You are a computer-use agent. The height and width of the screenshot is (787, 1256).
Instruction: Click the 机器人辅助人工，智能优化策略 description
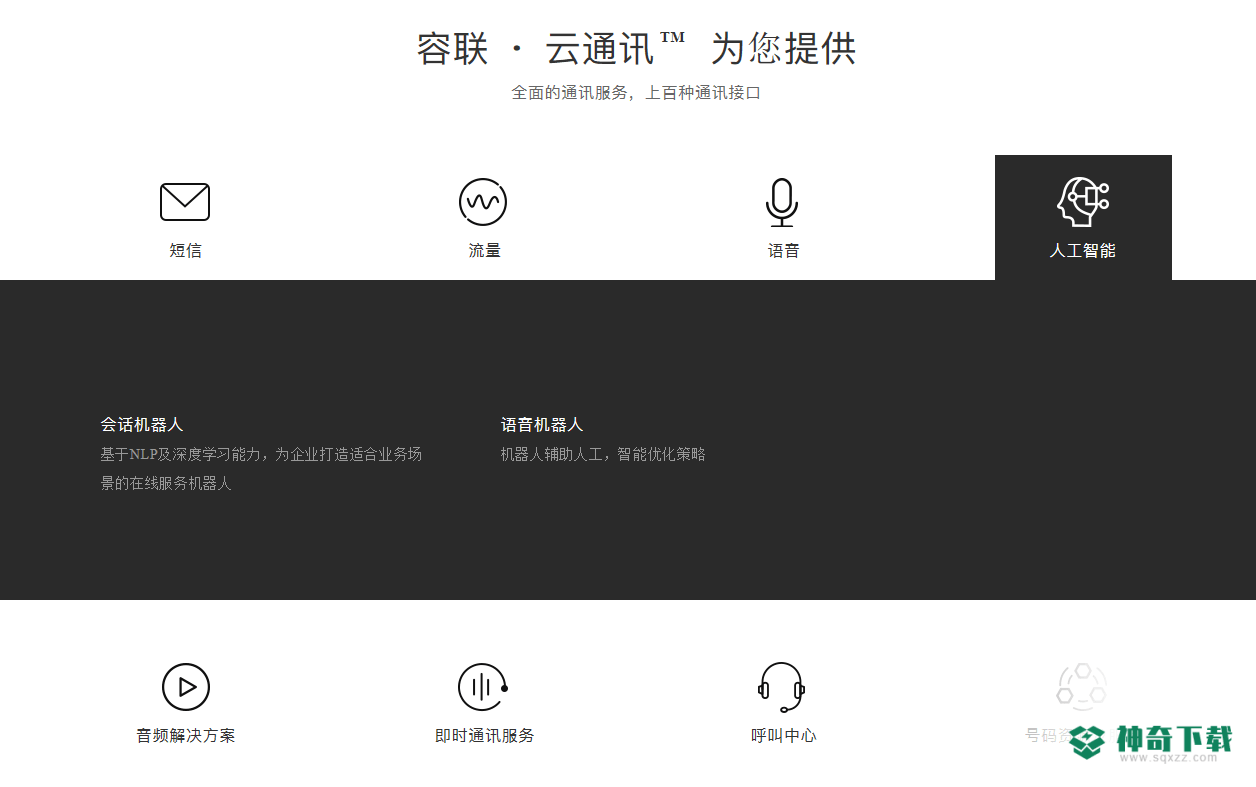603,454
